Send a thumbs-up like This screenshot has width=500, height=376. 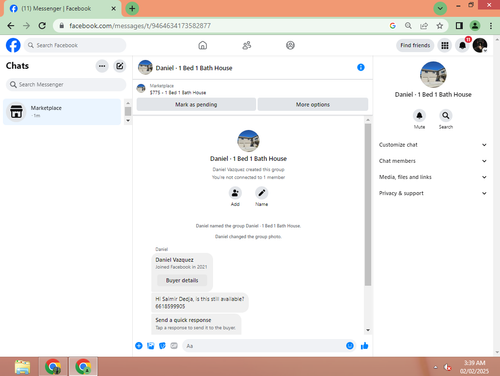pyautogui.click(x=364, y=346)
